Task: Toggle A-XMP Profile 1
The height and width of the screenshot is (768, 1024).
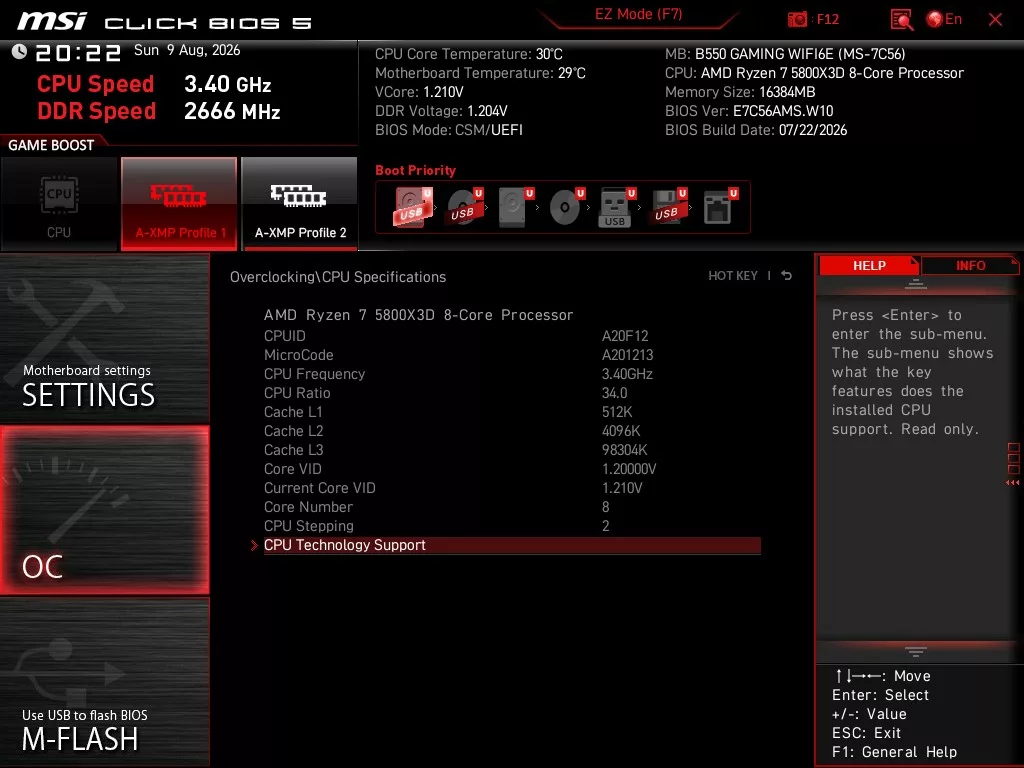Action: 179,204
